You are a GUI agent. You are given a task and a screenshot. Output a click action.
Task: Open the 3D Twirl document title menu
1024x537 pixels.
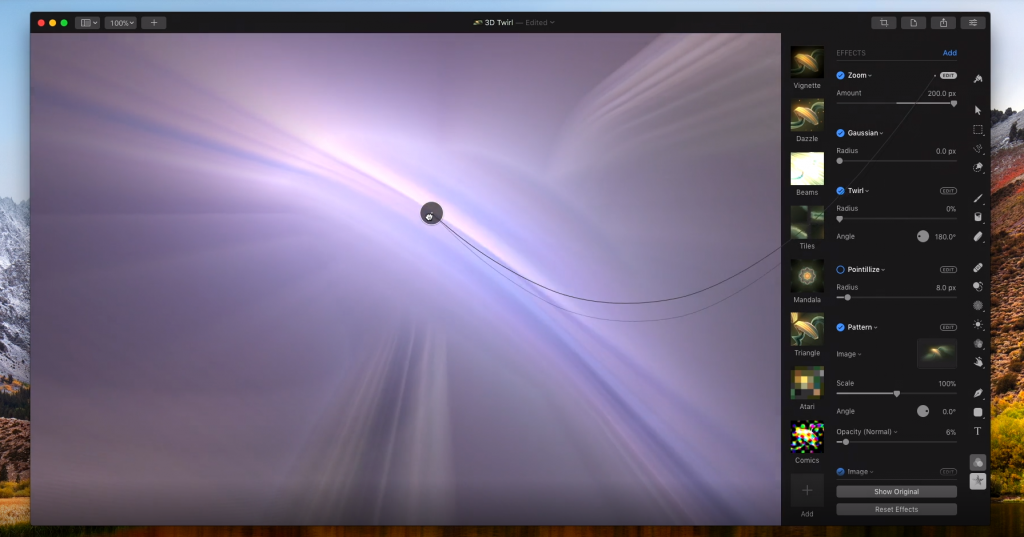point(514,23)
